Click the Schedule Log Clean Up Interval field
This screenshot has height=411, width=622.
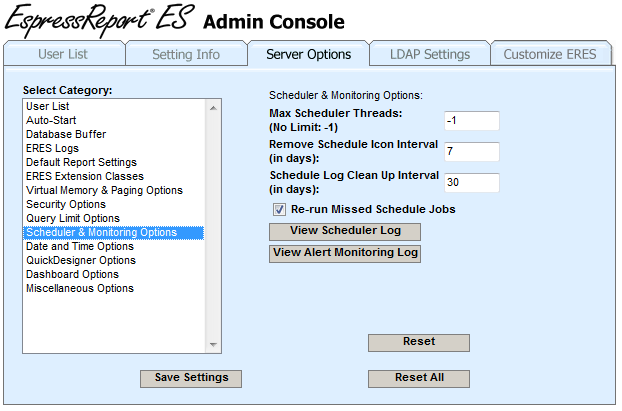pyautogui.click(x=472, y=182)
